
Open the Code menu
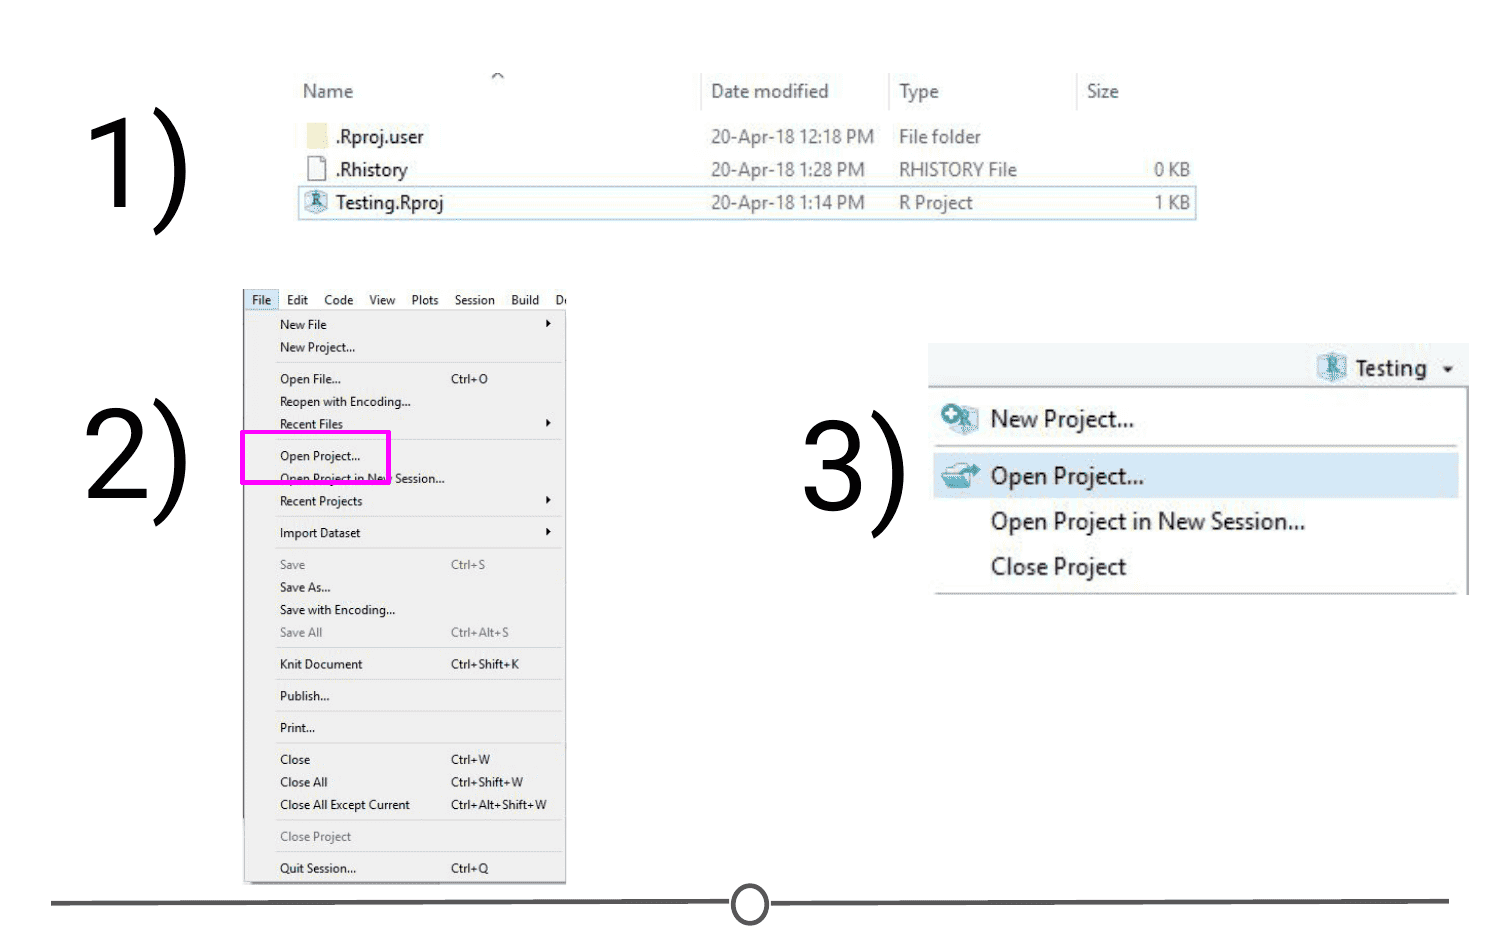(x=338, y=300)
